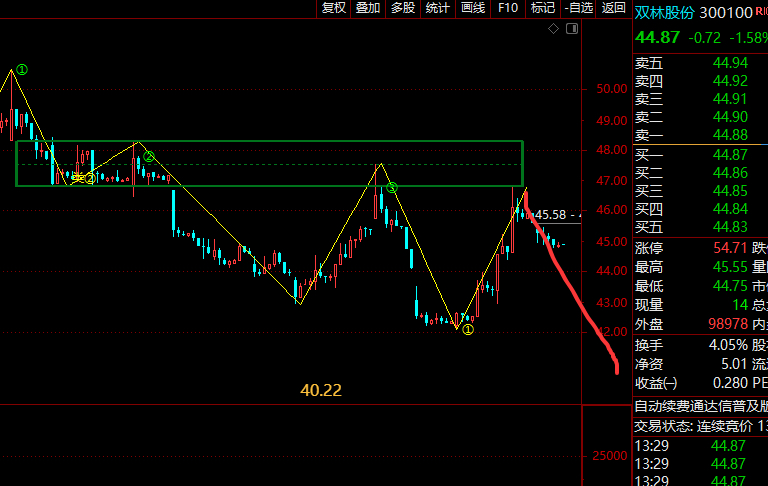The image size is (768, 486).
Task: Click the 复权 toolbar button
Action: pyautogui.click(x=334, y=8)
